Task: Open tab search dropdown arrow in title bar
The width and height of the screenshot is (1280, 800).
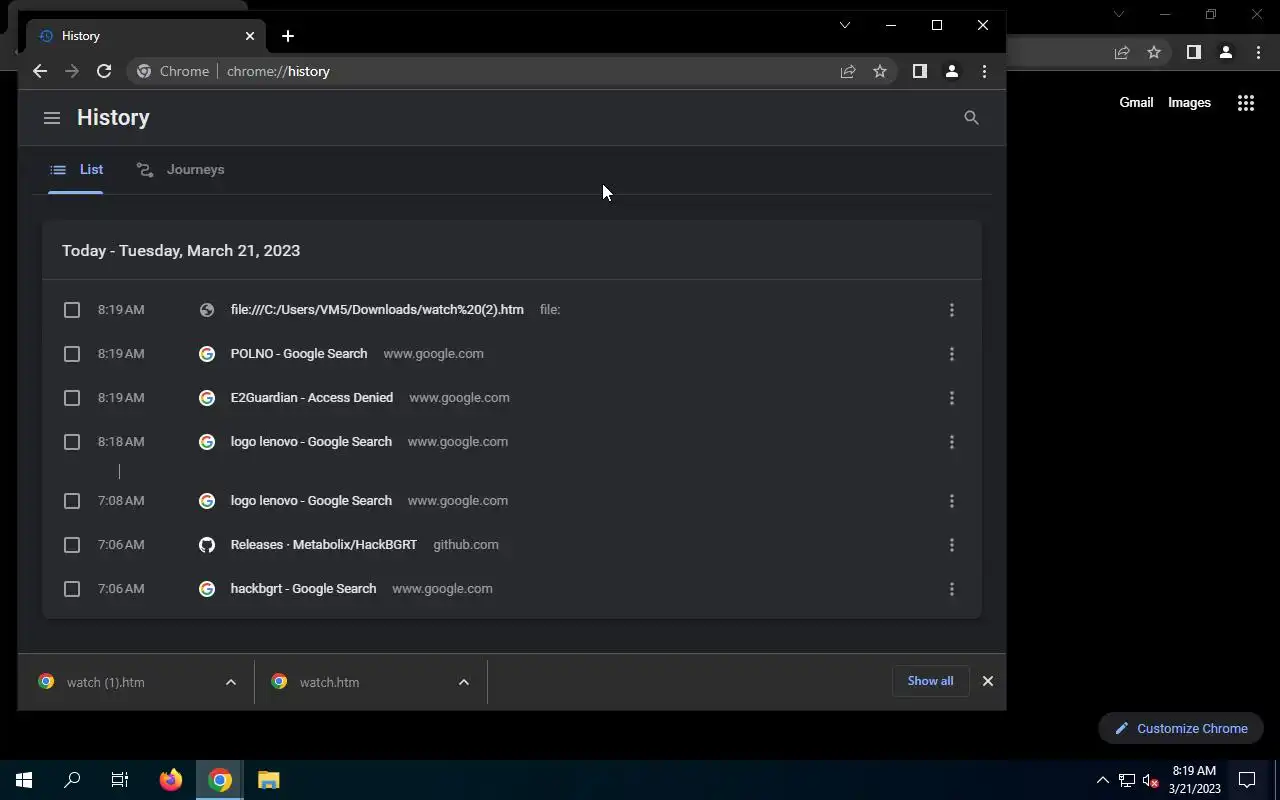Action: 845,25
